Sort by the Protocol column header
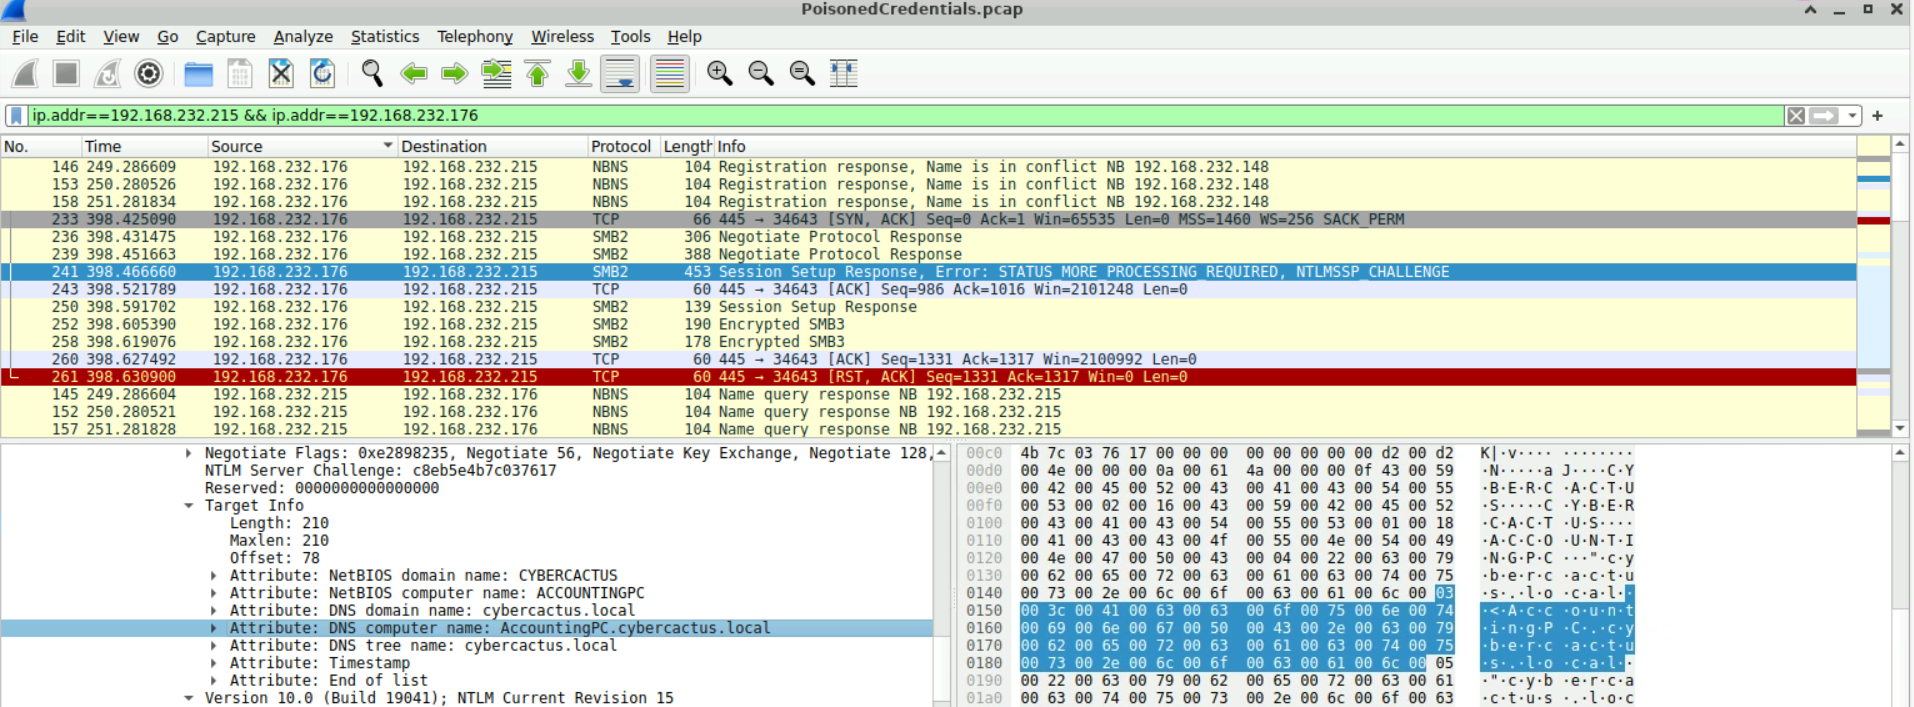The height and width of the screenshot is (707, 1914). pyautogui.click(x=623, y=146)
